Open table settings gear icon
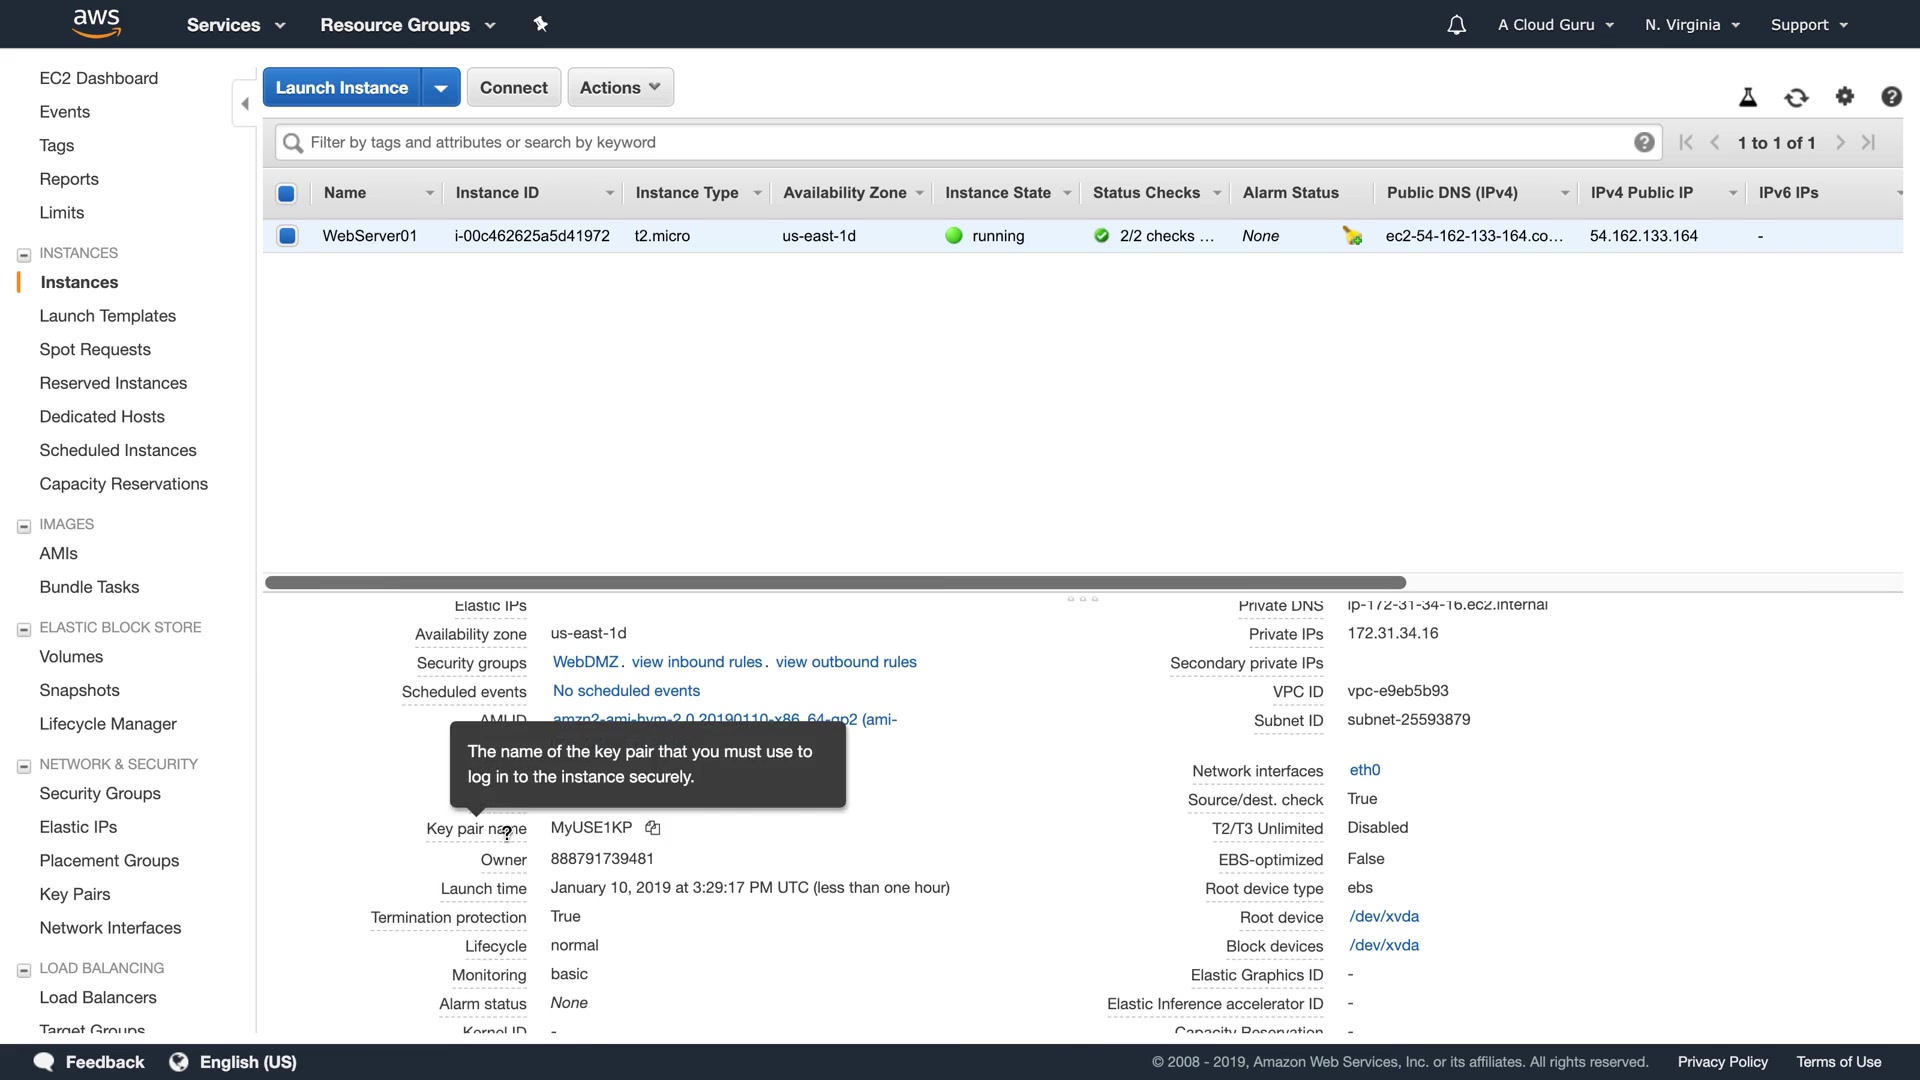The image size is (1920, 1080). pos(1845,97)
